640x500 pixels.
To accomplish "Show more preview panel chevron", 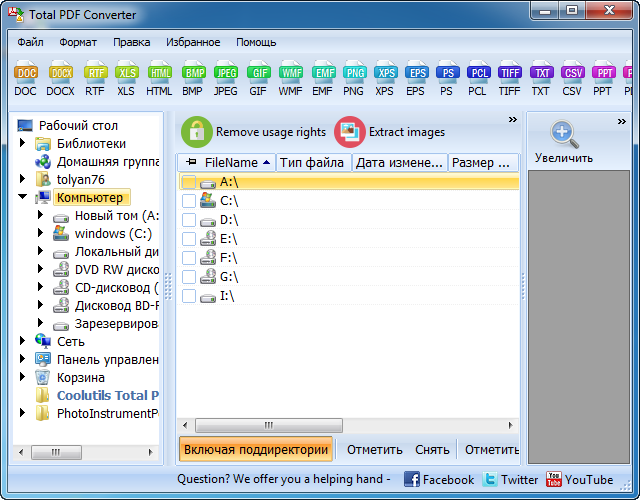I will click(622, 121).
